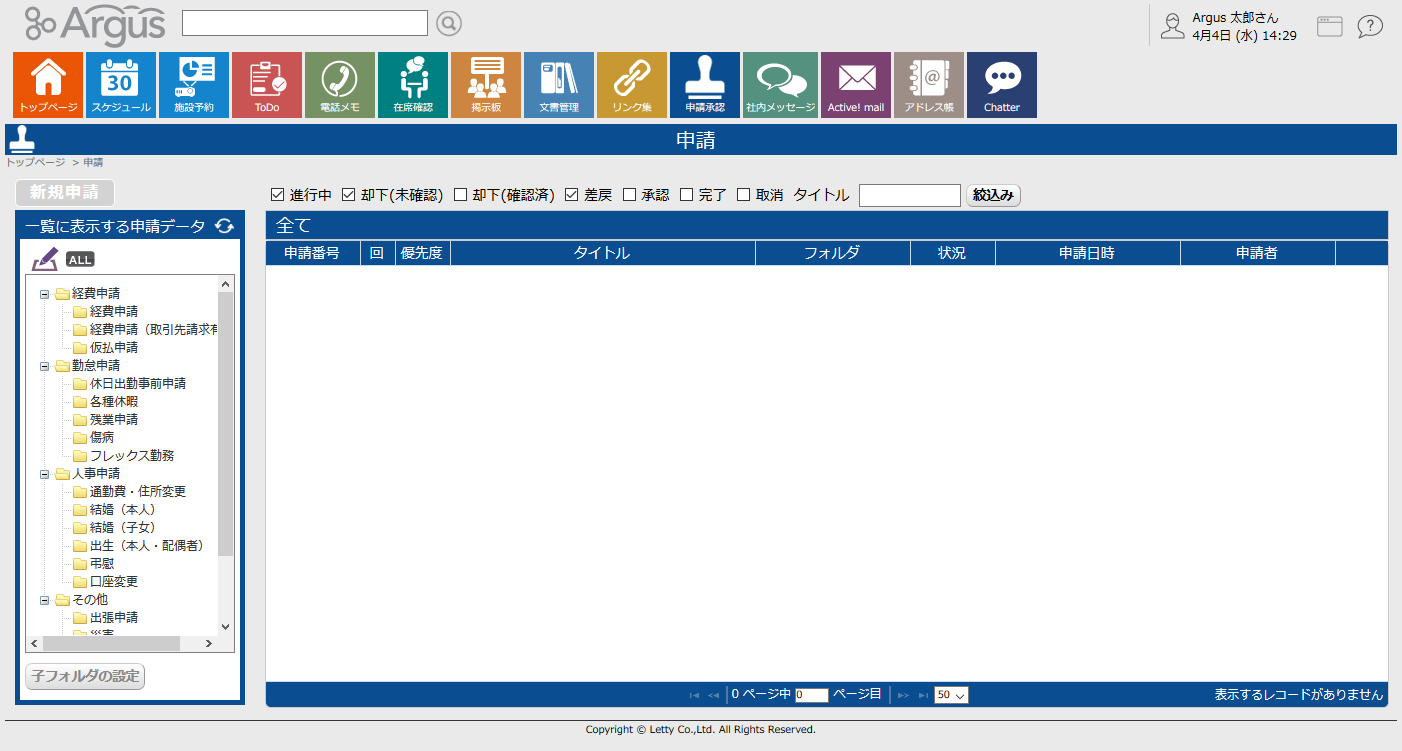Click the folder tree vertical scrollbar
The width and height of the screenshot is (1402, 751).
pyautogui.click(x=225, y=424)
